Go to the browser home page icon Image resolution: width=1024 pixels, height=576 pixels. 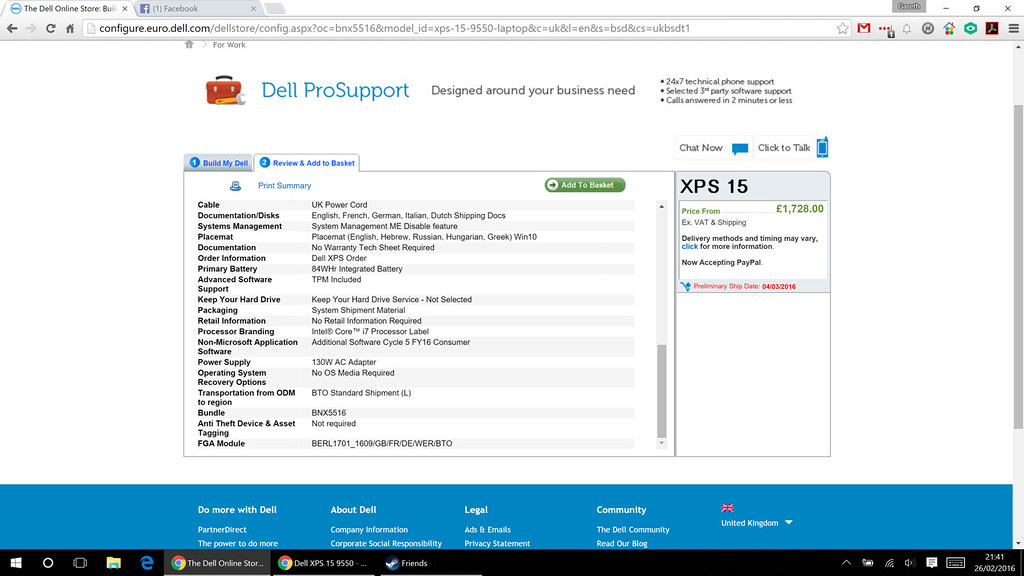pos(70,28)
